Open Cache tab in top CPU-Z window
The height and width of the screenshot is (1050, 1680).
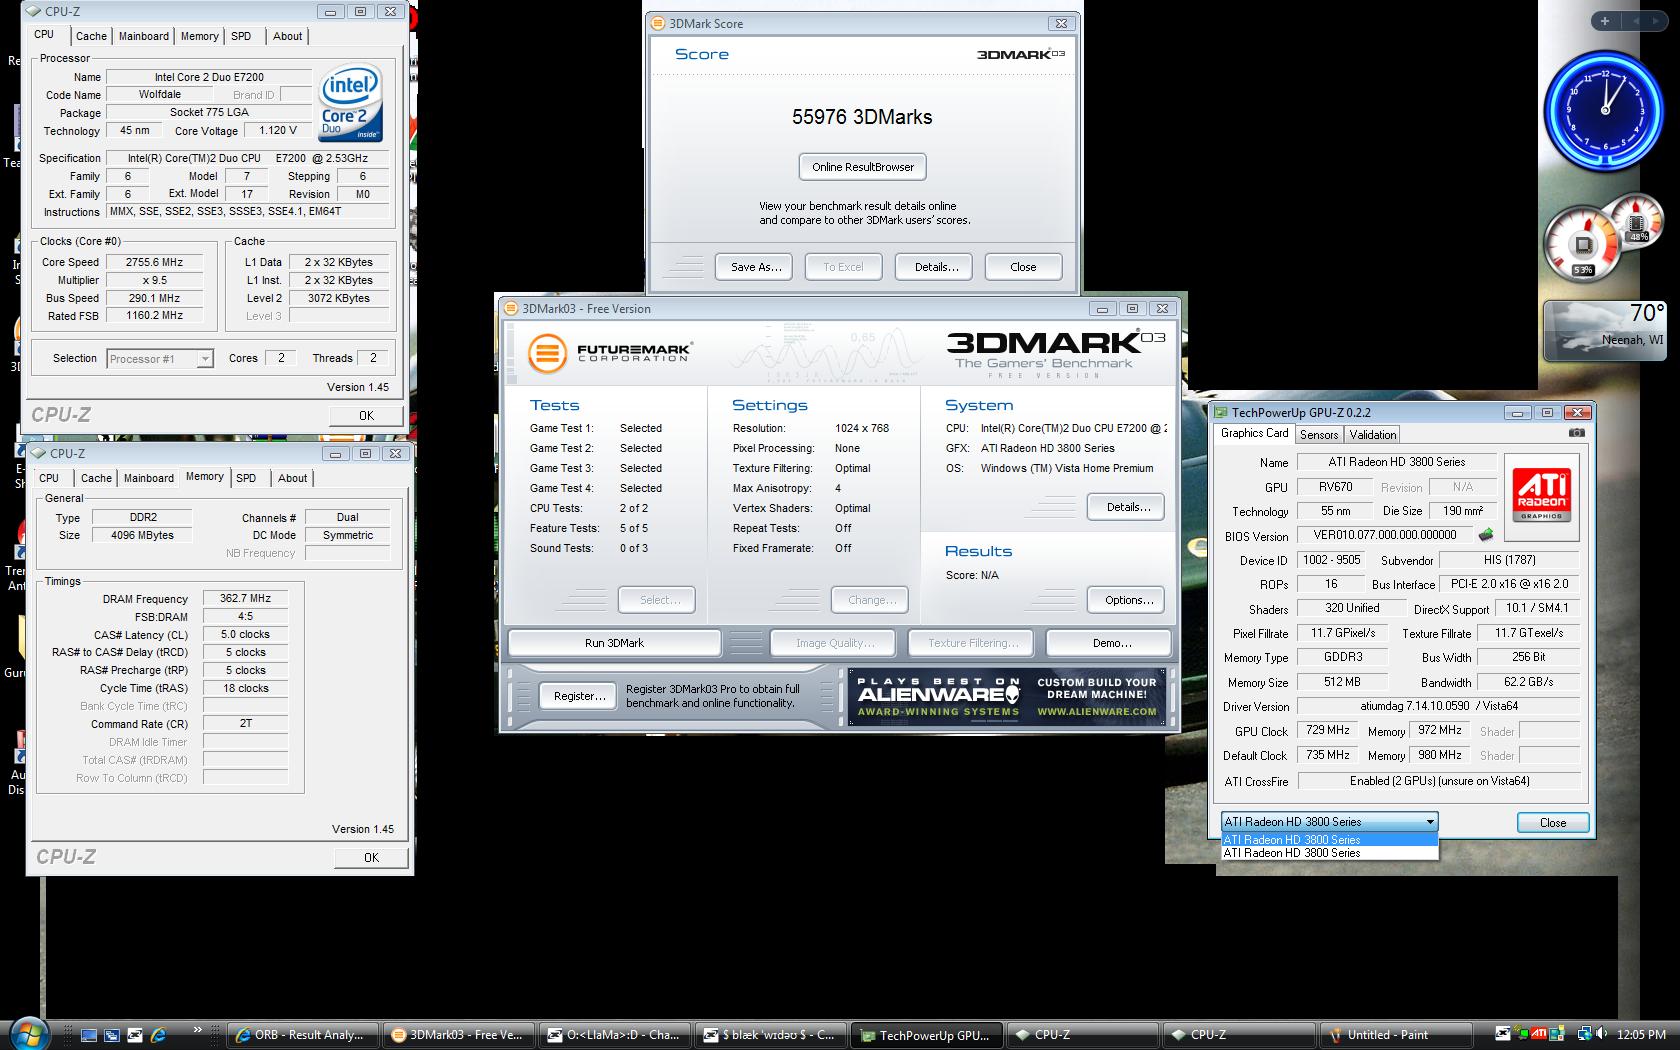pos(91,36)
